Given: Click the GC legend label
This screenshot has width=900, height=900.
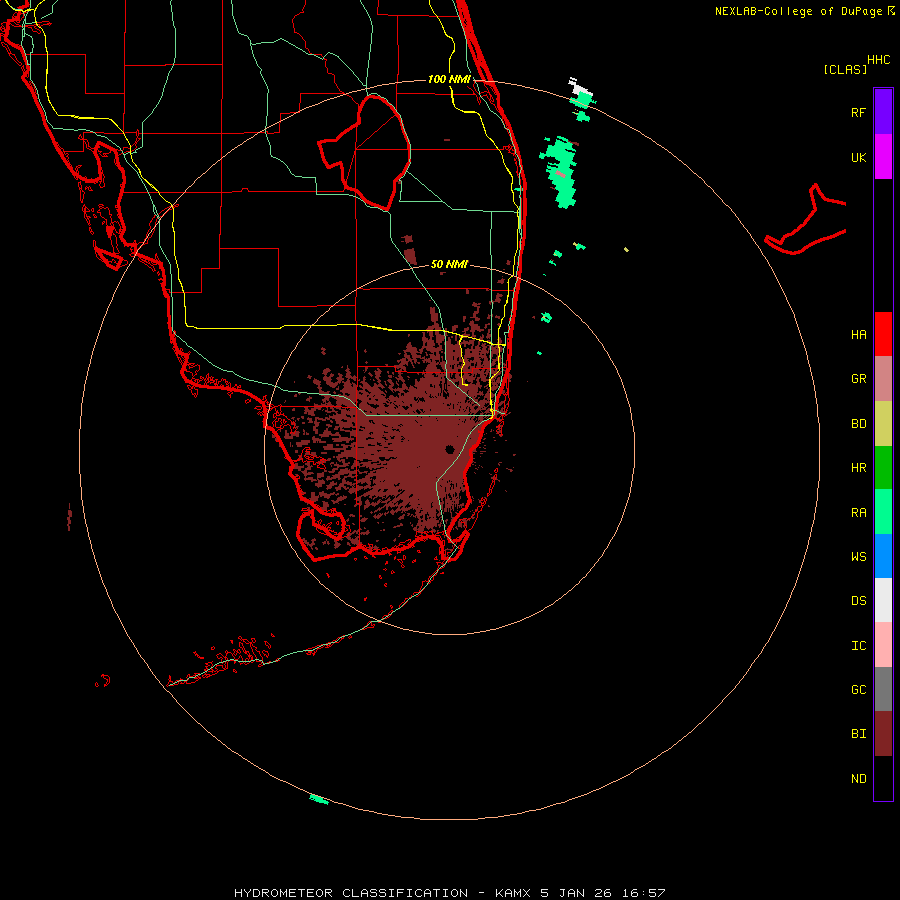Looking at the screenshot, I should pyautogui.click(x=858, y=690).
